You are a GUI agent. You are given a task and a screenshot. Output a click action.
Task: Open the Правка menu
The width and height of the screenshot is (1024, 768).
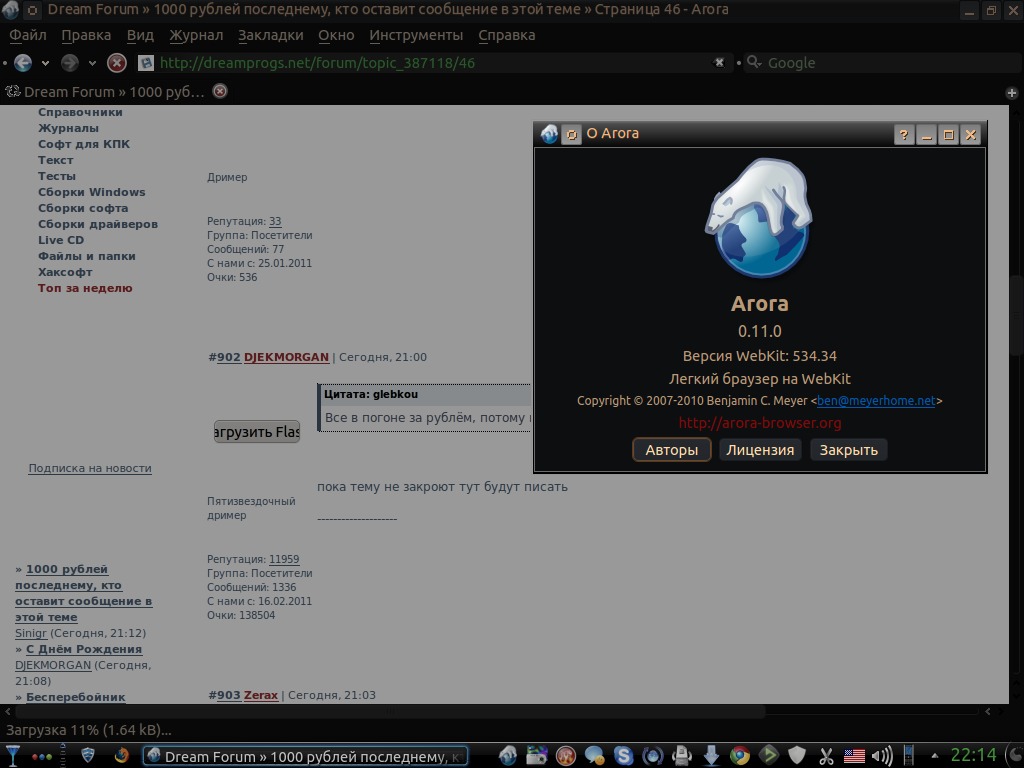[86, 35]
